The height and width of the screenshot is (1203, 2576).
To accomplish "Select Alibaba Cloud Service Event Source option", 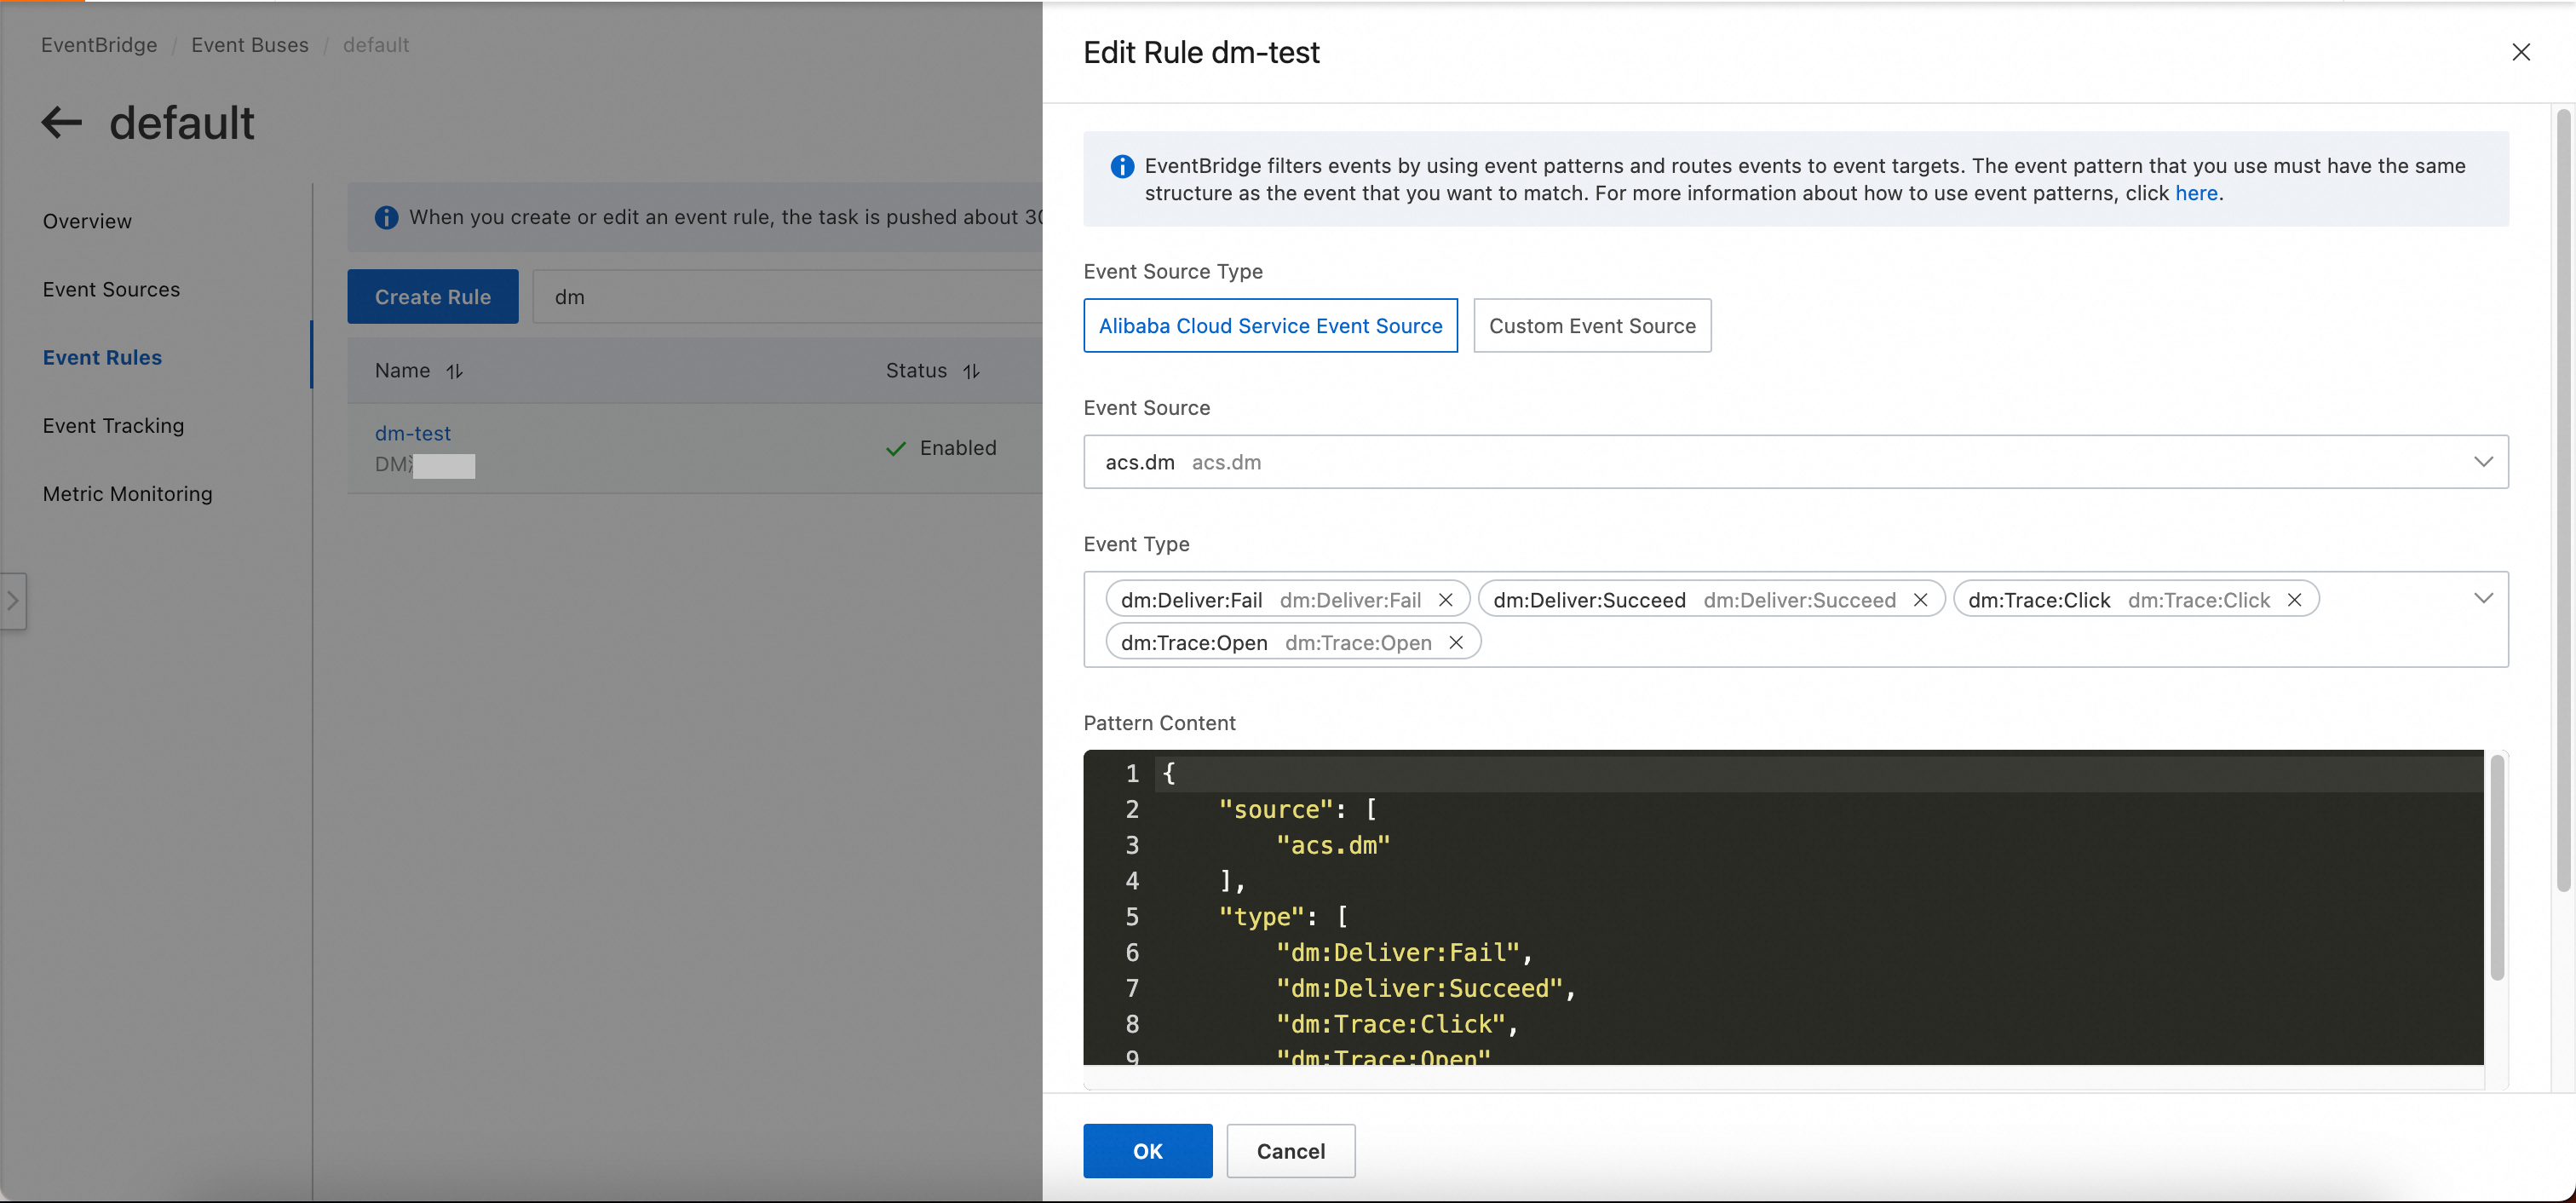I will coord(1270,326).
